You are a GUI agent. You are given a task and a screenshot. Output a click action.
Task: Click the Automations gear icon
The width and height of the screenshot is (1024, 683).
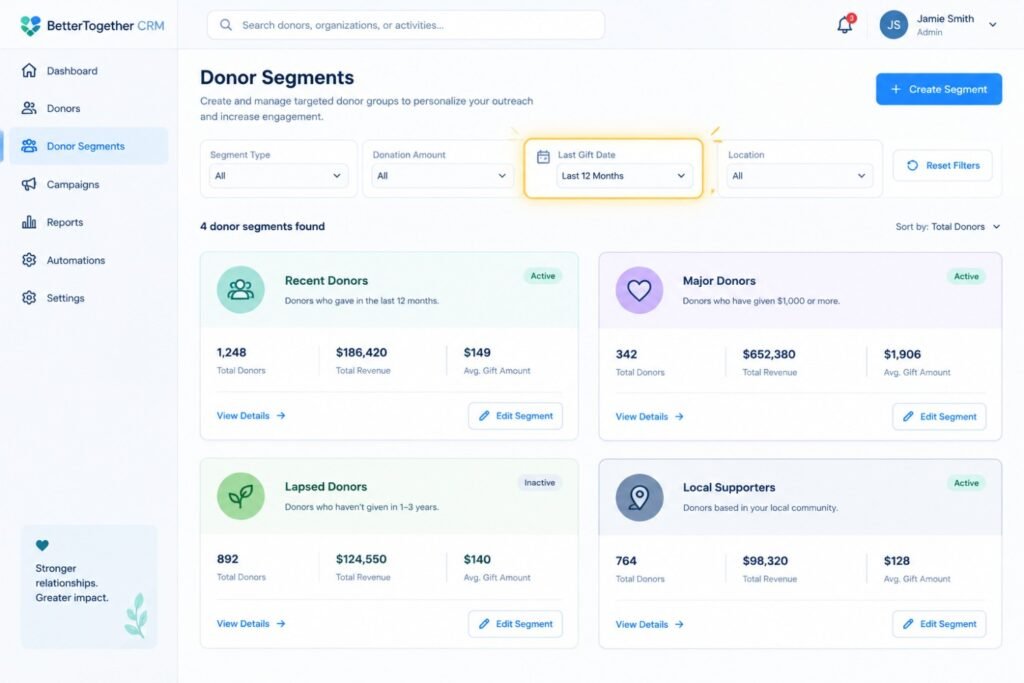tap(29, 260)
